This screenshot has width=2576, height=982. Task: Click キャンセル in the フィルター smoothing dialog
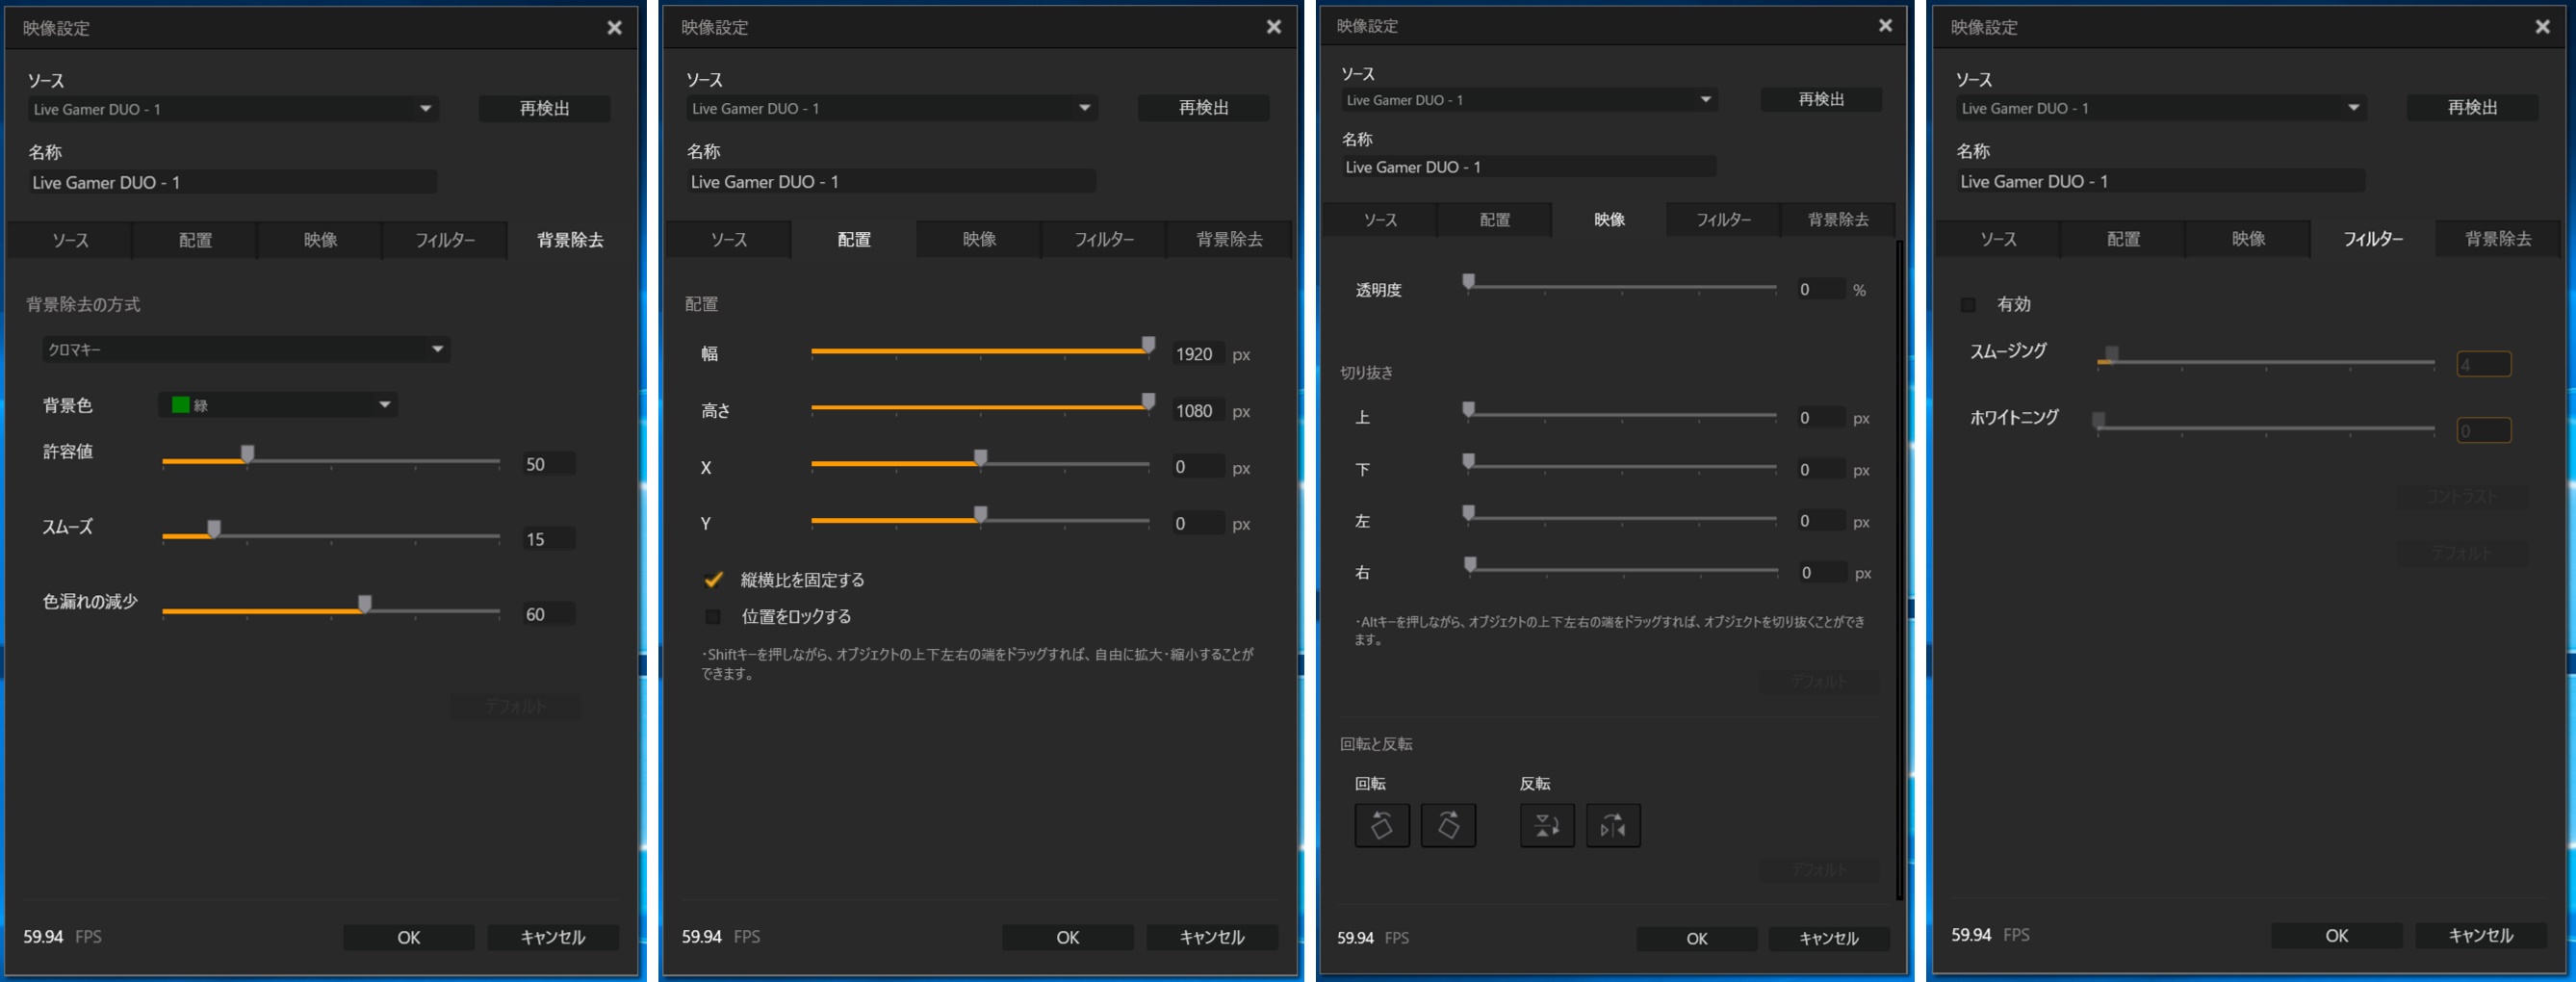tap(2481, 935)
